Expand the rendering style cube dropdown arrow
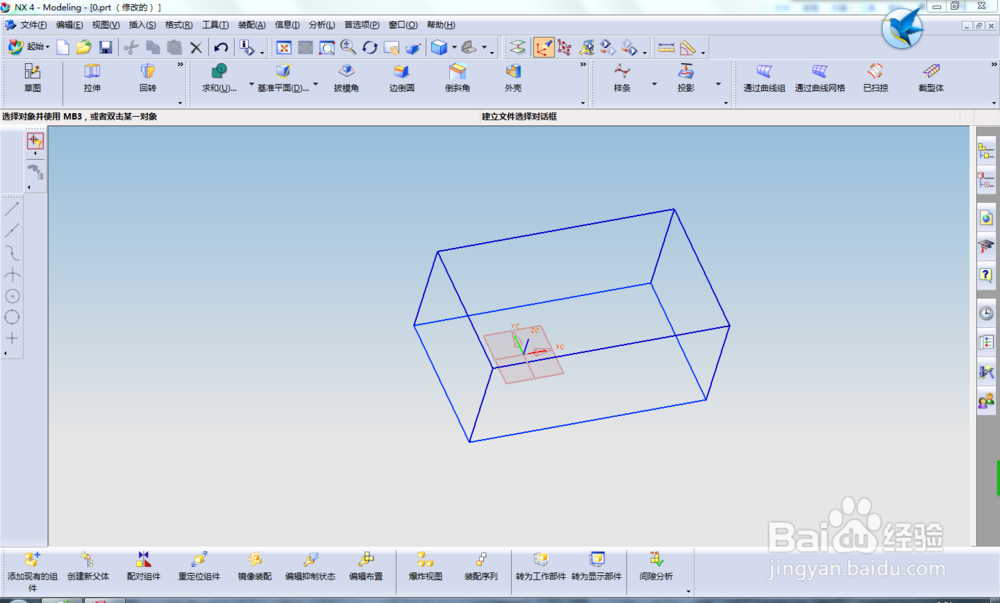The image size is (1000, 603). point(454,48)
